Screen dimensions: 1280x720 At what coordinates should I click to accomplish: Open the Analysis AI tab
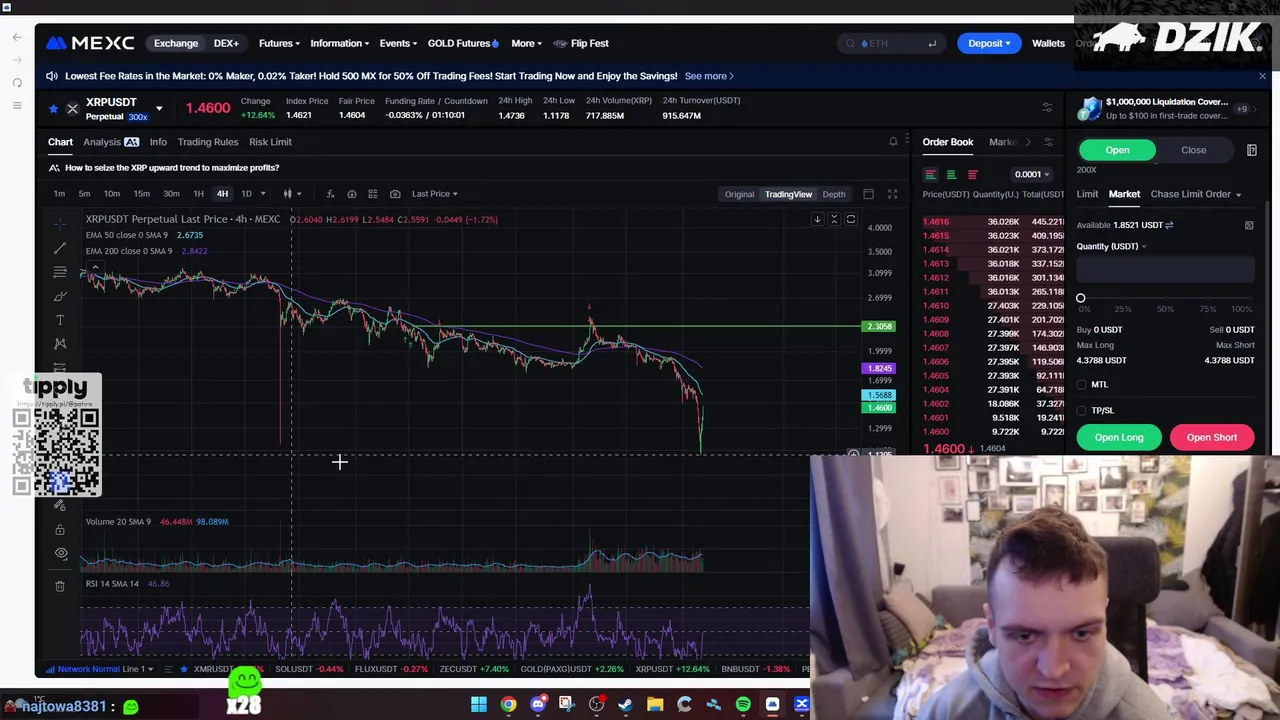point(111,142)
